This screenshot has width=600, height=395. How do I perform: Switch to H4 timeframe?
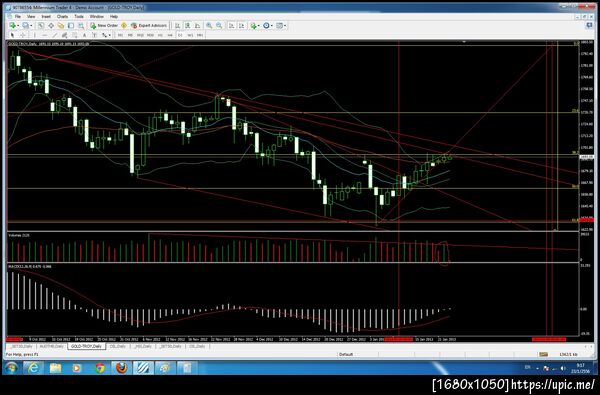coord(170,35)
